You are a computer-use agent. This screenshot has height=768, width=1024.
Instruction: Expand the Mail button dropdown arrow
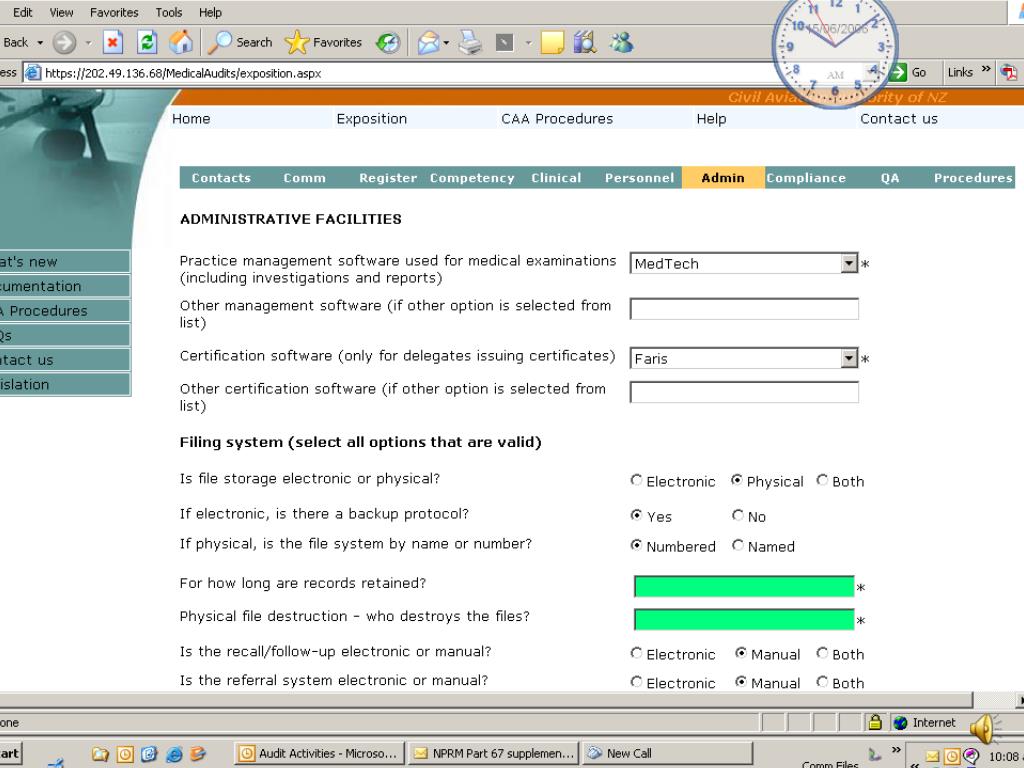click(x=446, y=43)
